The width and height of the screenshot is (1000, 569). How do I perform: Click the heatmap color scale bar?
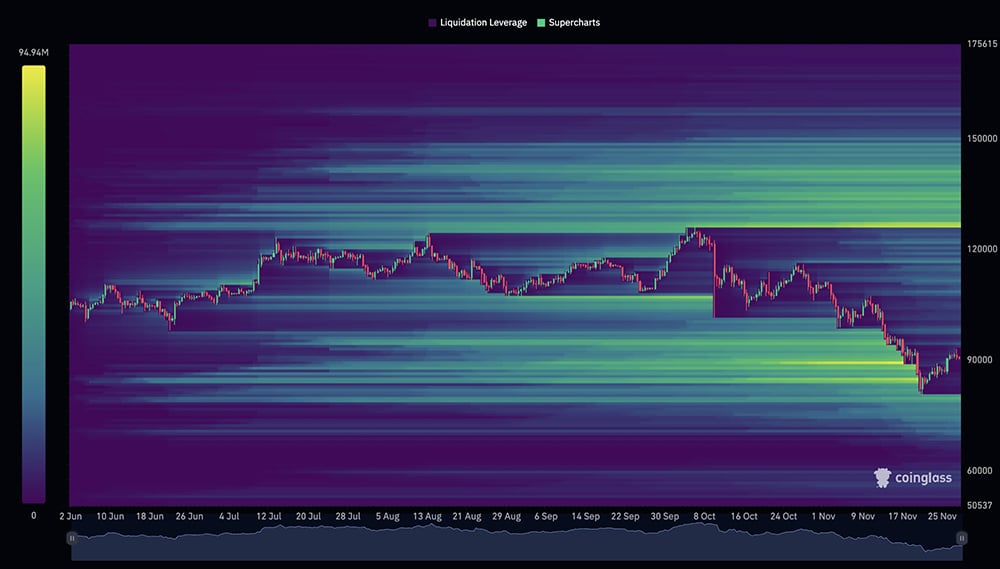click(x=34, y=284)
